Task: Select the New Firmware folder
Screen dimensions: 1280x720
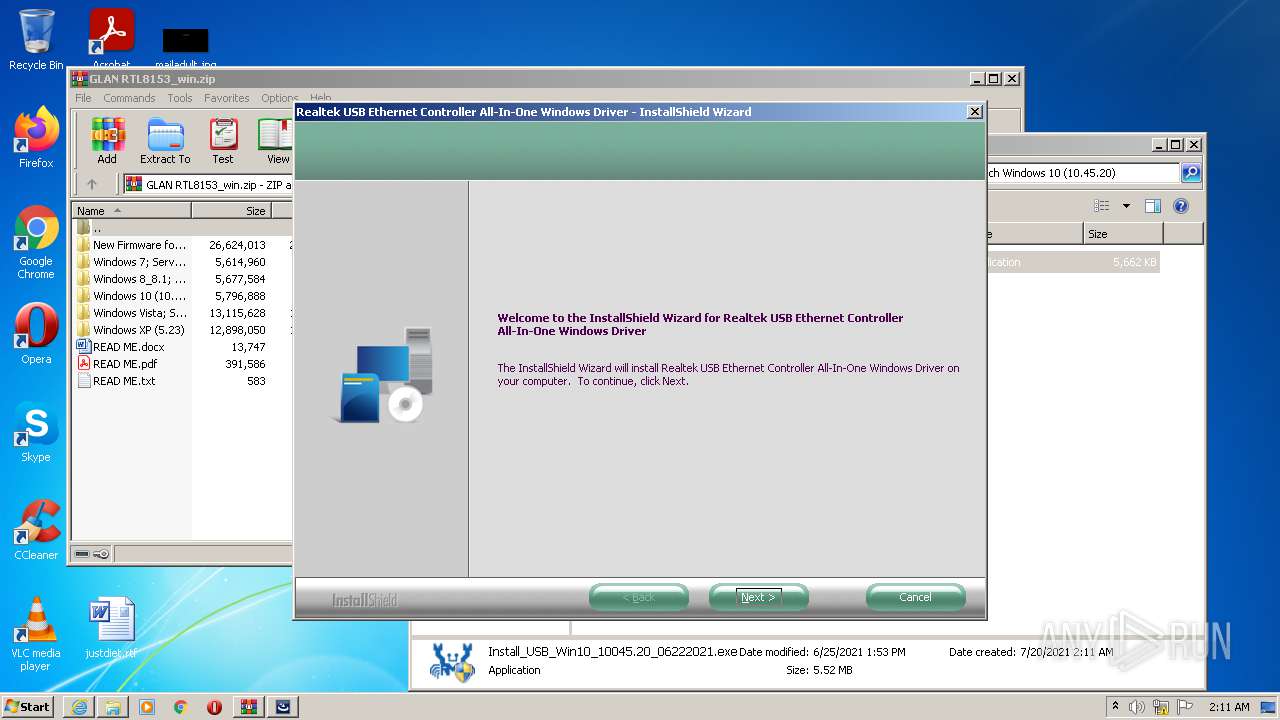Action: coord(139,245)
